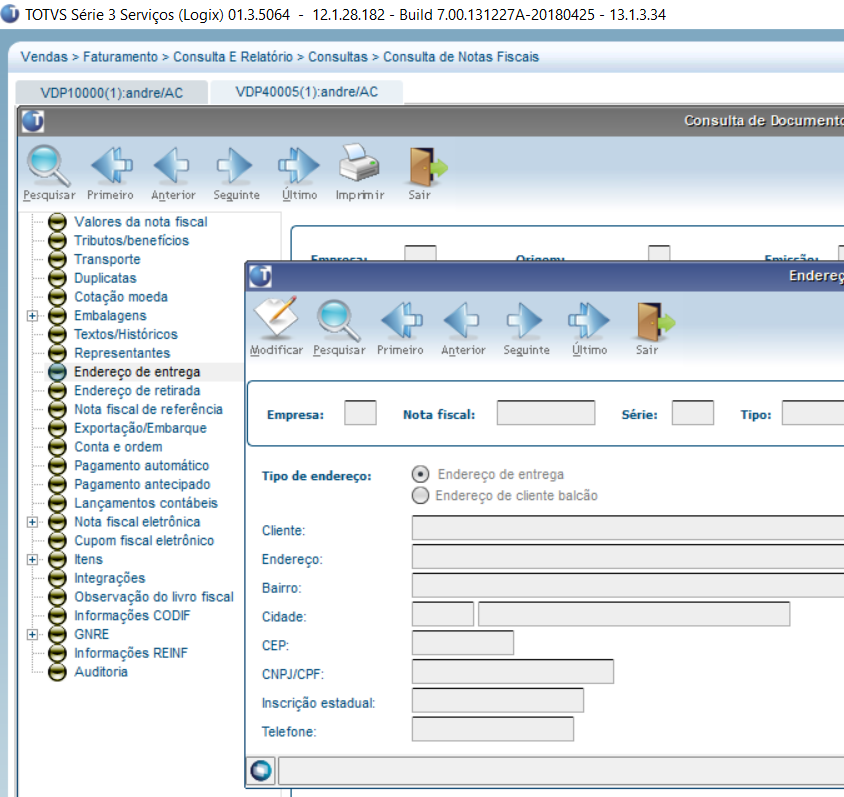Click Seguinte arrow in the main toolbar
844x797 pixels.
[236, 173]
